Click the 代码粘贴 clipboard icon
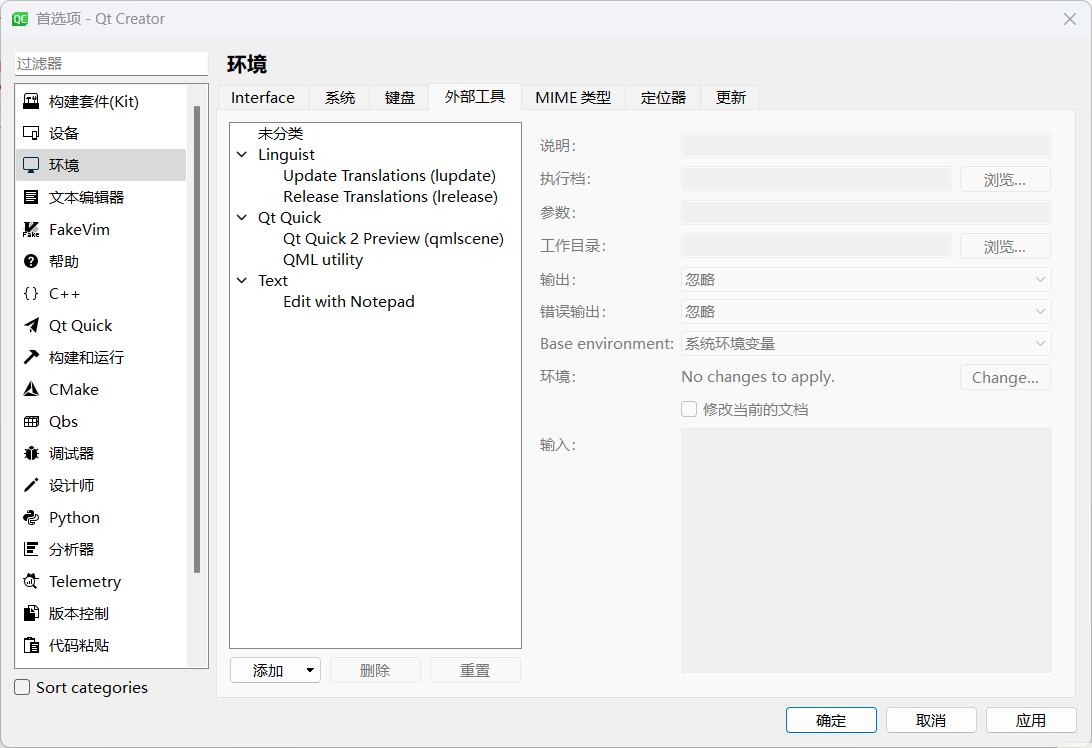Viewport: 1092px width, 748px height. 31,646
